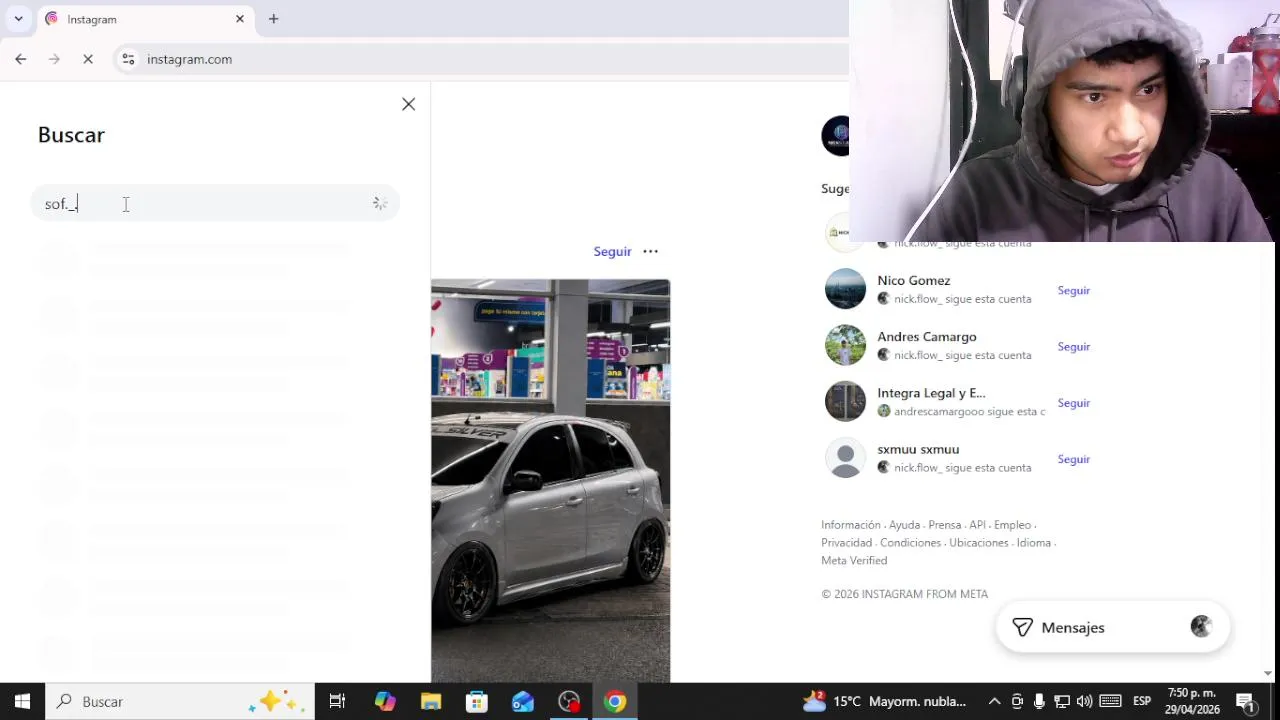
Task: Open the Idioma footer link
Action: tap(1033, 543)
